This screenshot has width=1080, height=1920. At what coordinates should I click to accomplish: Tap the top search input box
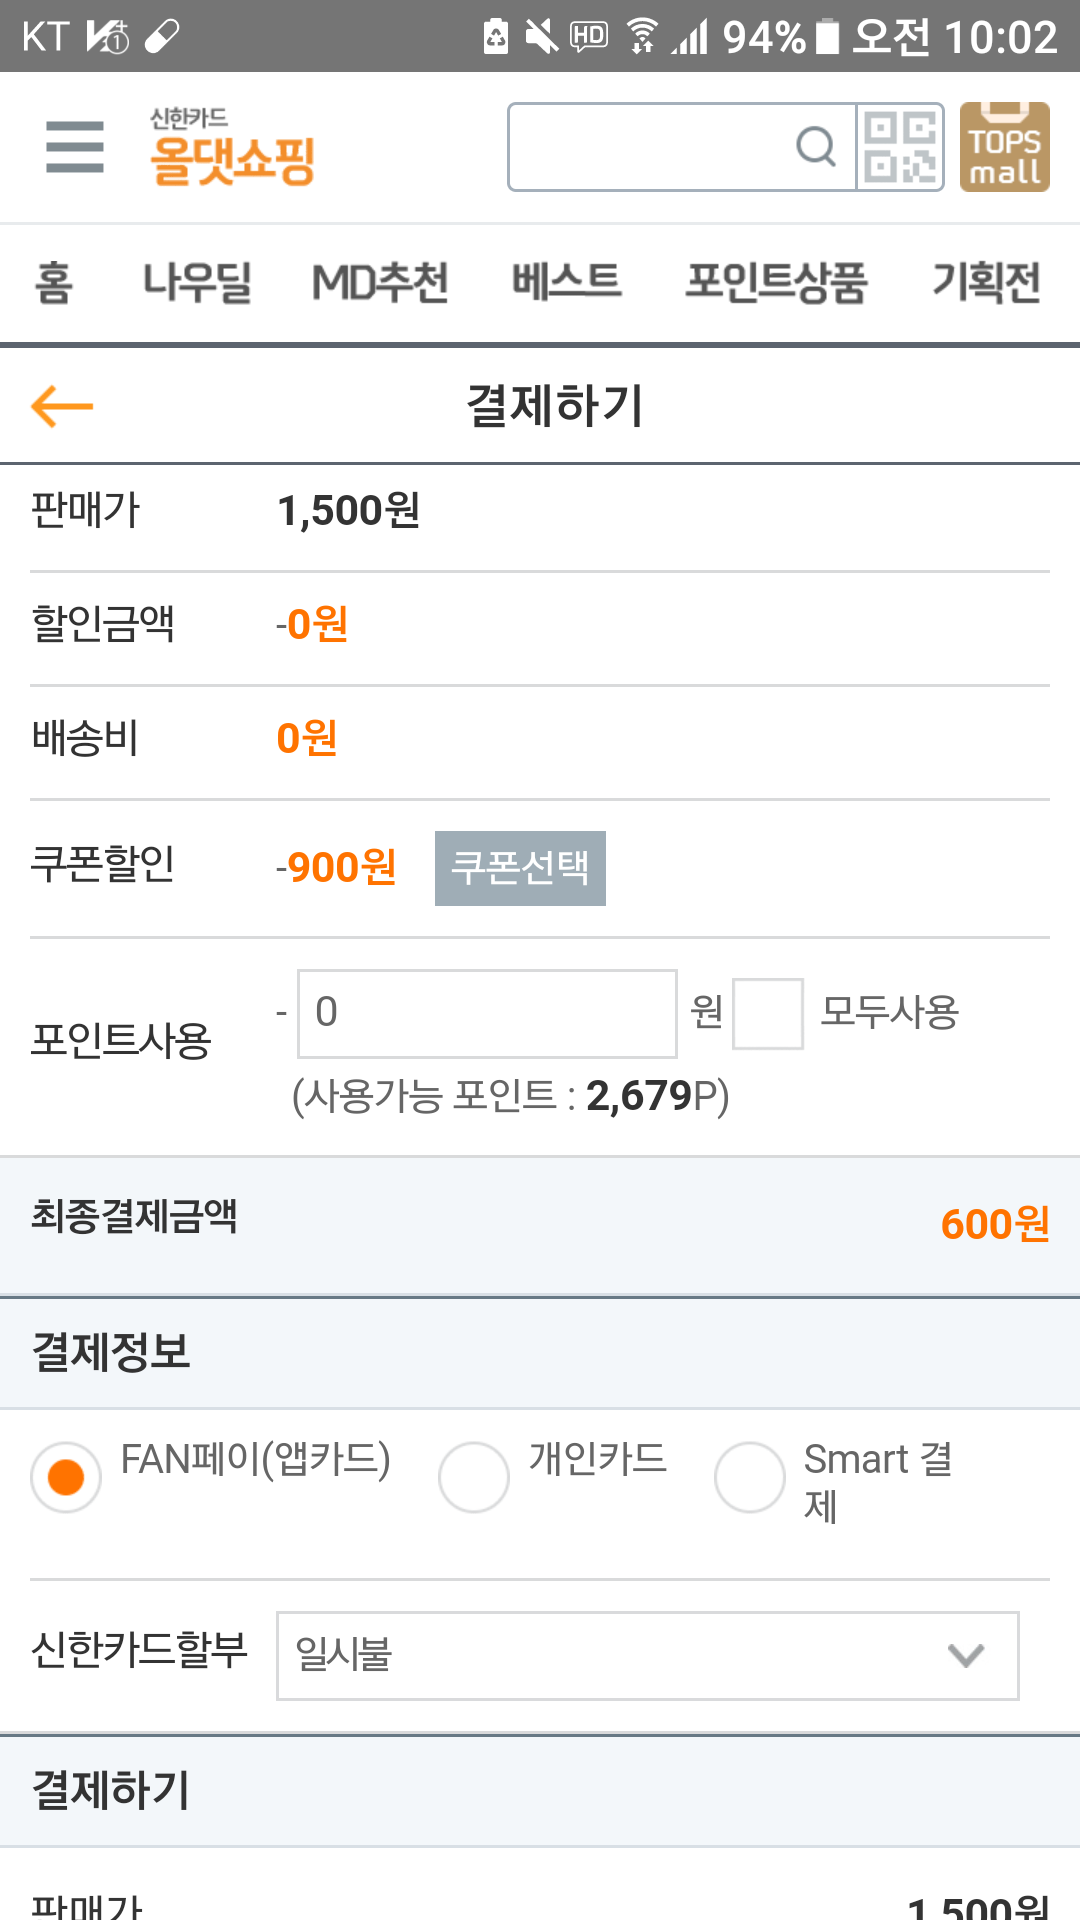tap(650, 147)
